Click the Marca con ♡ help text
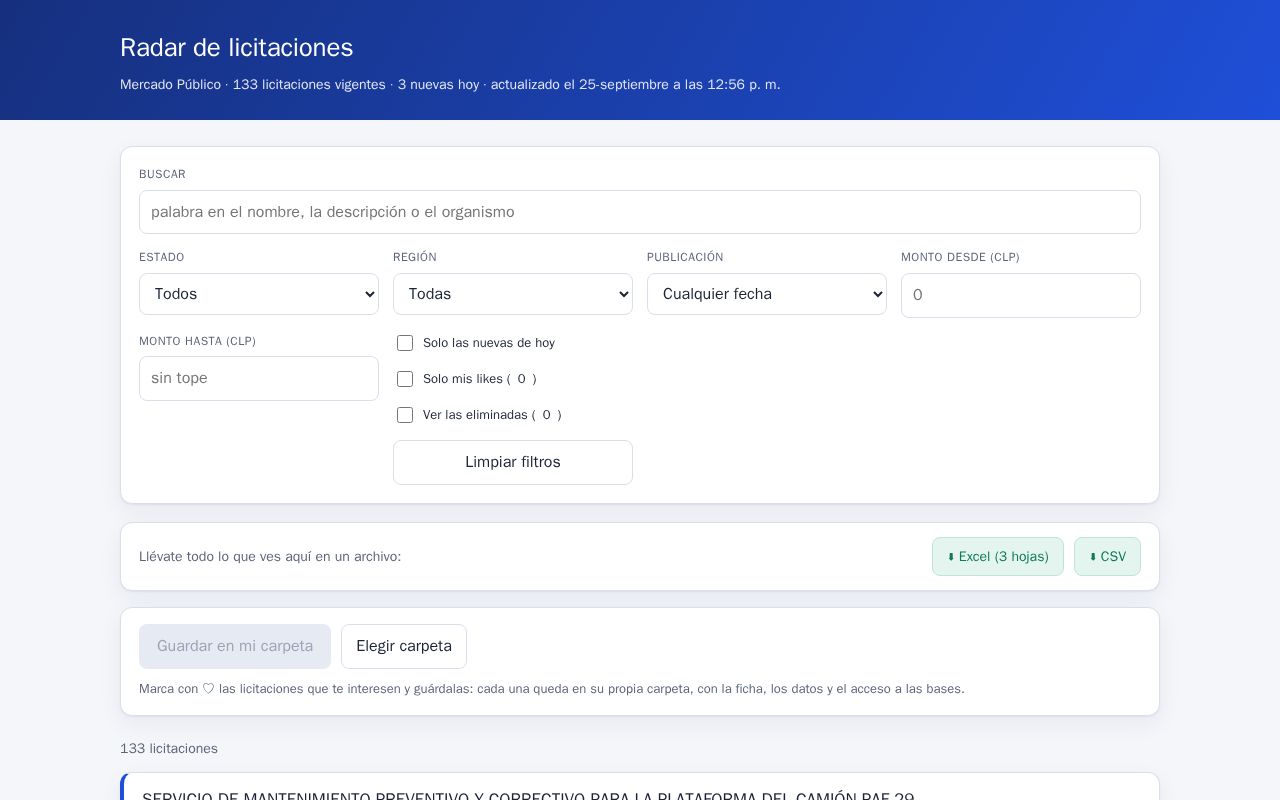Image resolution: width=1280 pixels, height=800 pixels. (x=552, y=689)
